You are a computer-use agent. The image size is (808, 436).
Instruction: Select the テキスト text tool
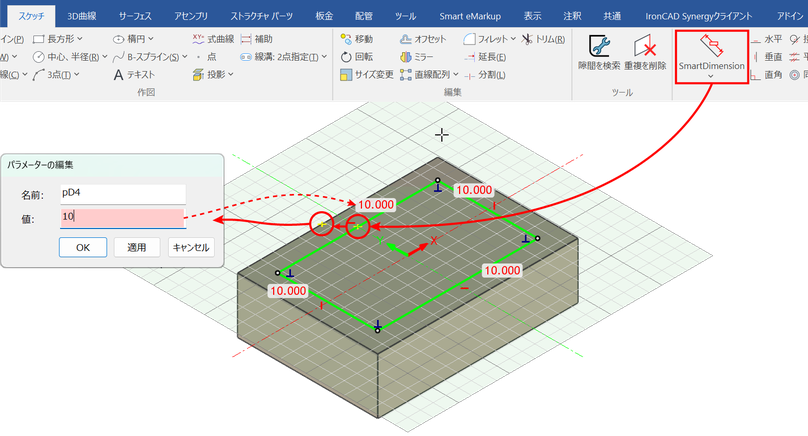134,75
